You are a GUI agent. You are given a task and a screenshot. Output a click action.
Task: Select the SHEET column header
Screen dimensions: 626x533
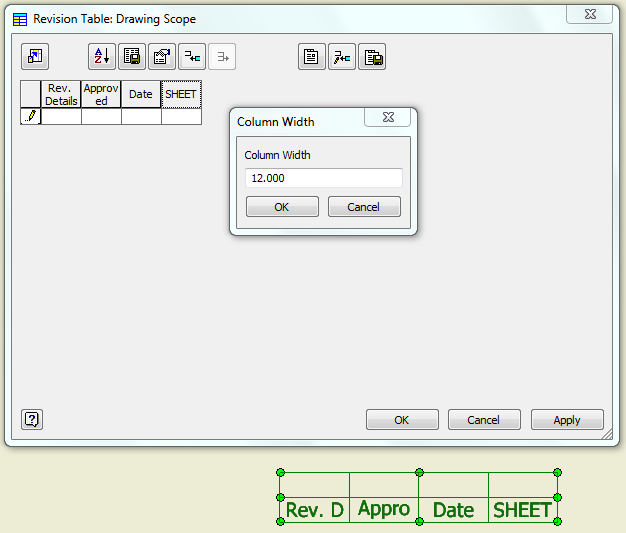[x=181, y=94]
